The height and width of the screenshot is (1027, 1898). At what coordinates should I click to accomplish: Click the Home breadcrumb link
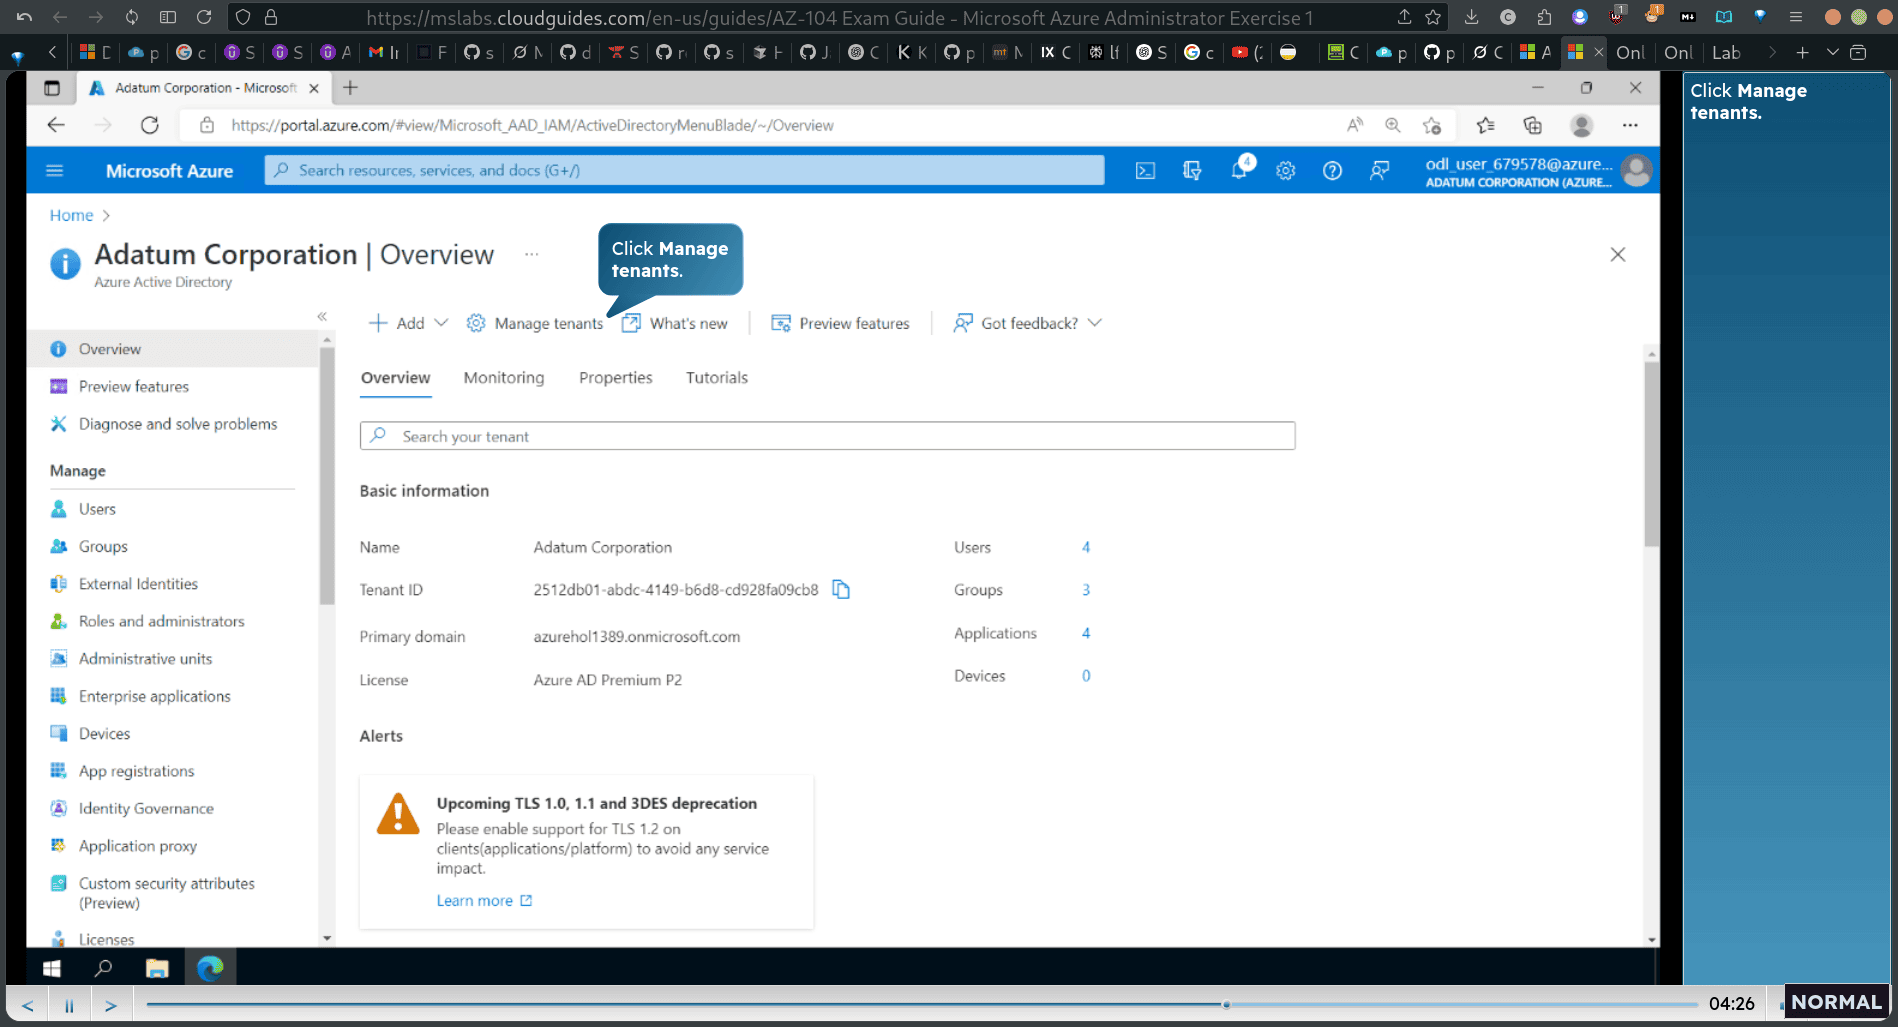71,215
